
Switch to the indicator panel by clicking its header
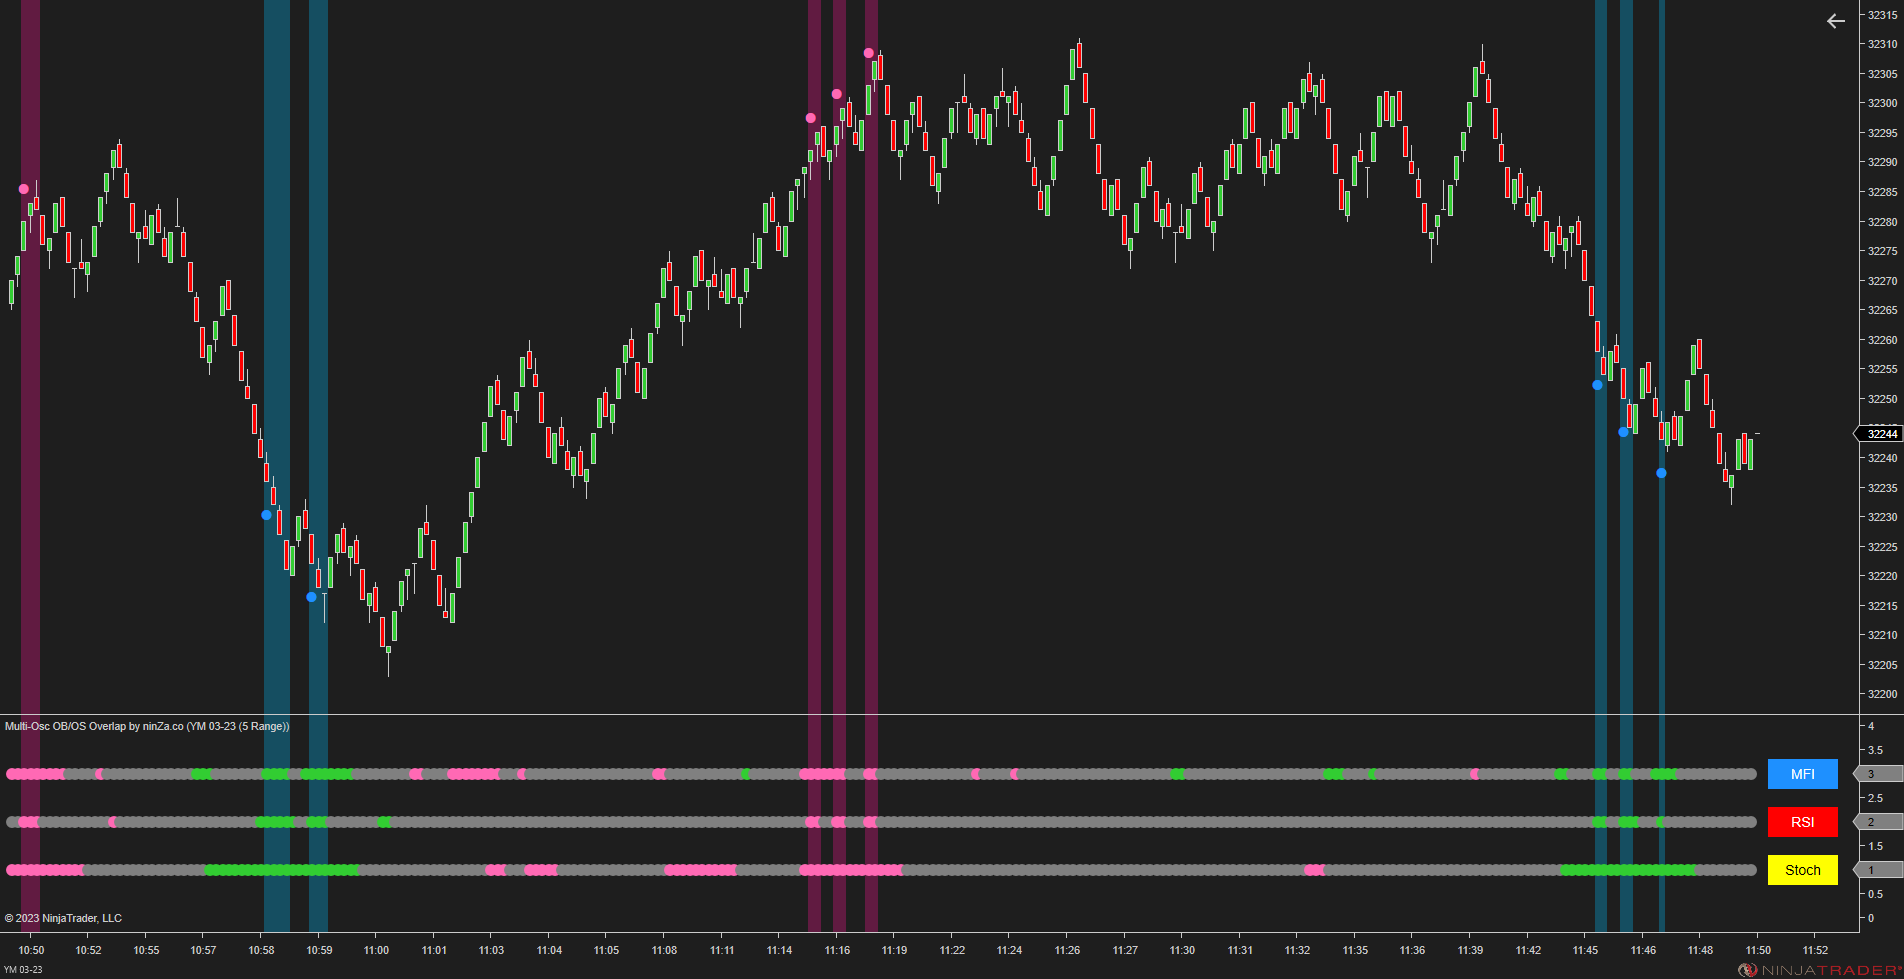(x=400, y=726)
